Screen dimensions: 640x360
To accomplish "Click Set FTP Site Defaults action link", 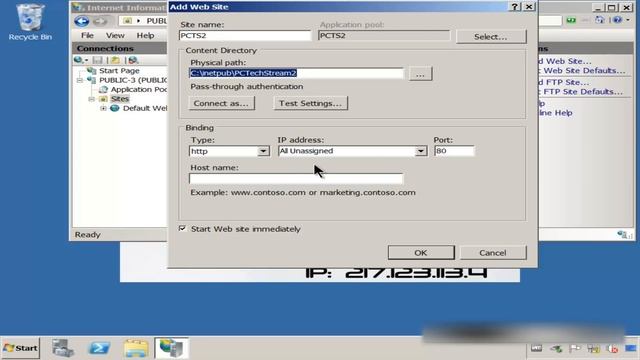I will click(x=581, y=92).
